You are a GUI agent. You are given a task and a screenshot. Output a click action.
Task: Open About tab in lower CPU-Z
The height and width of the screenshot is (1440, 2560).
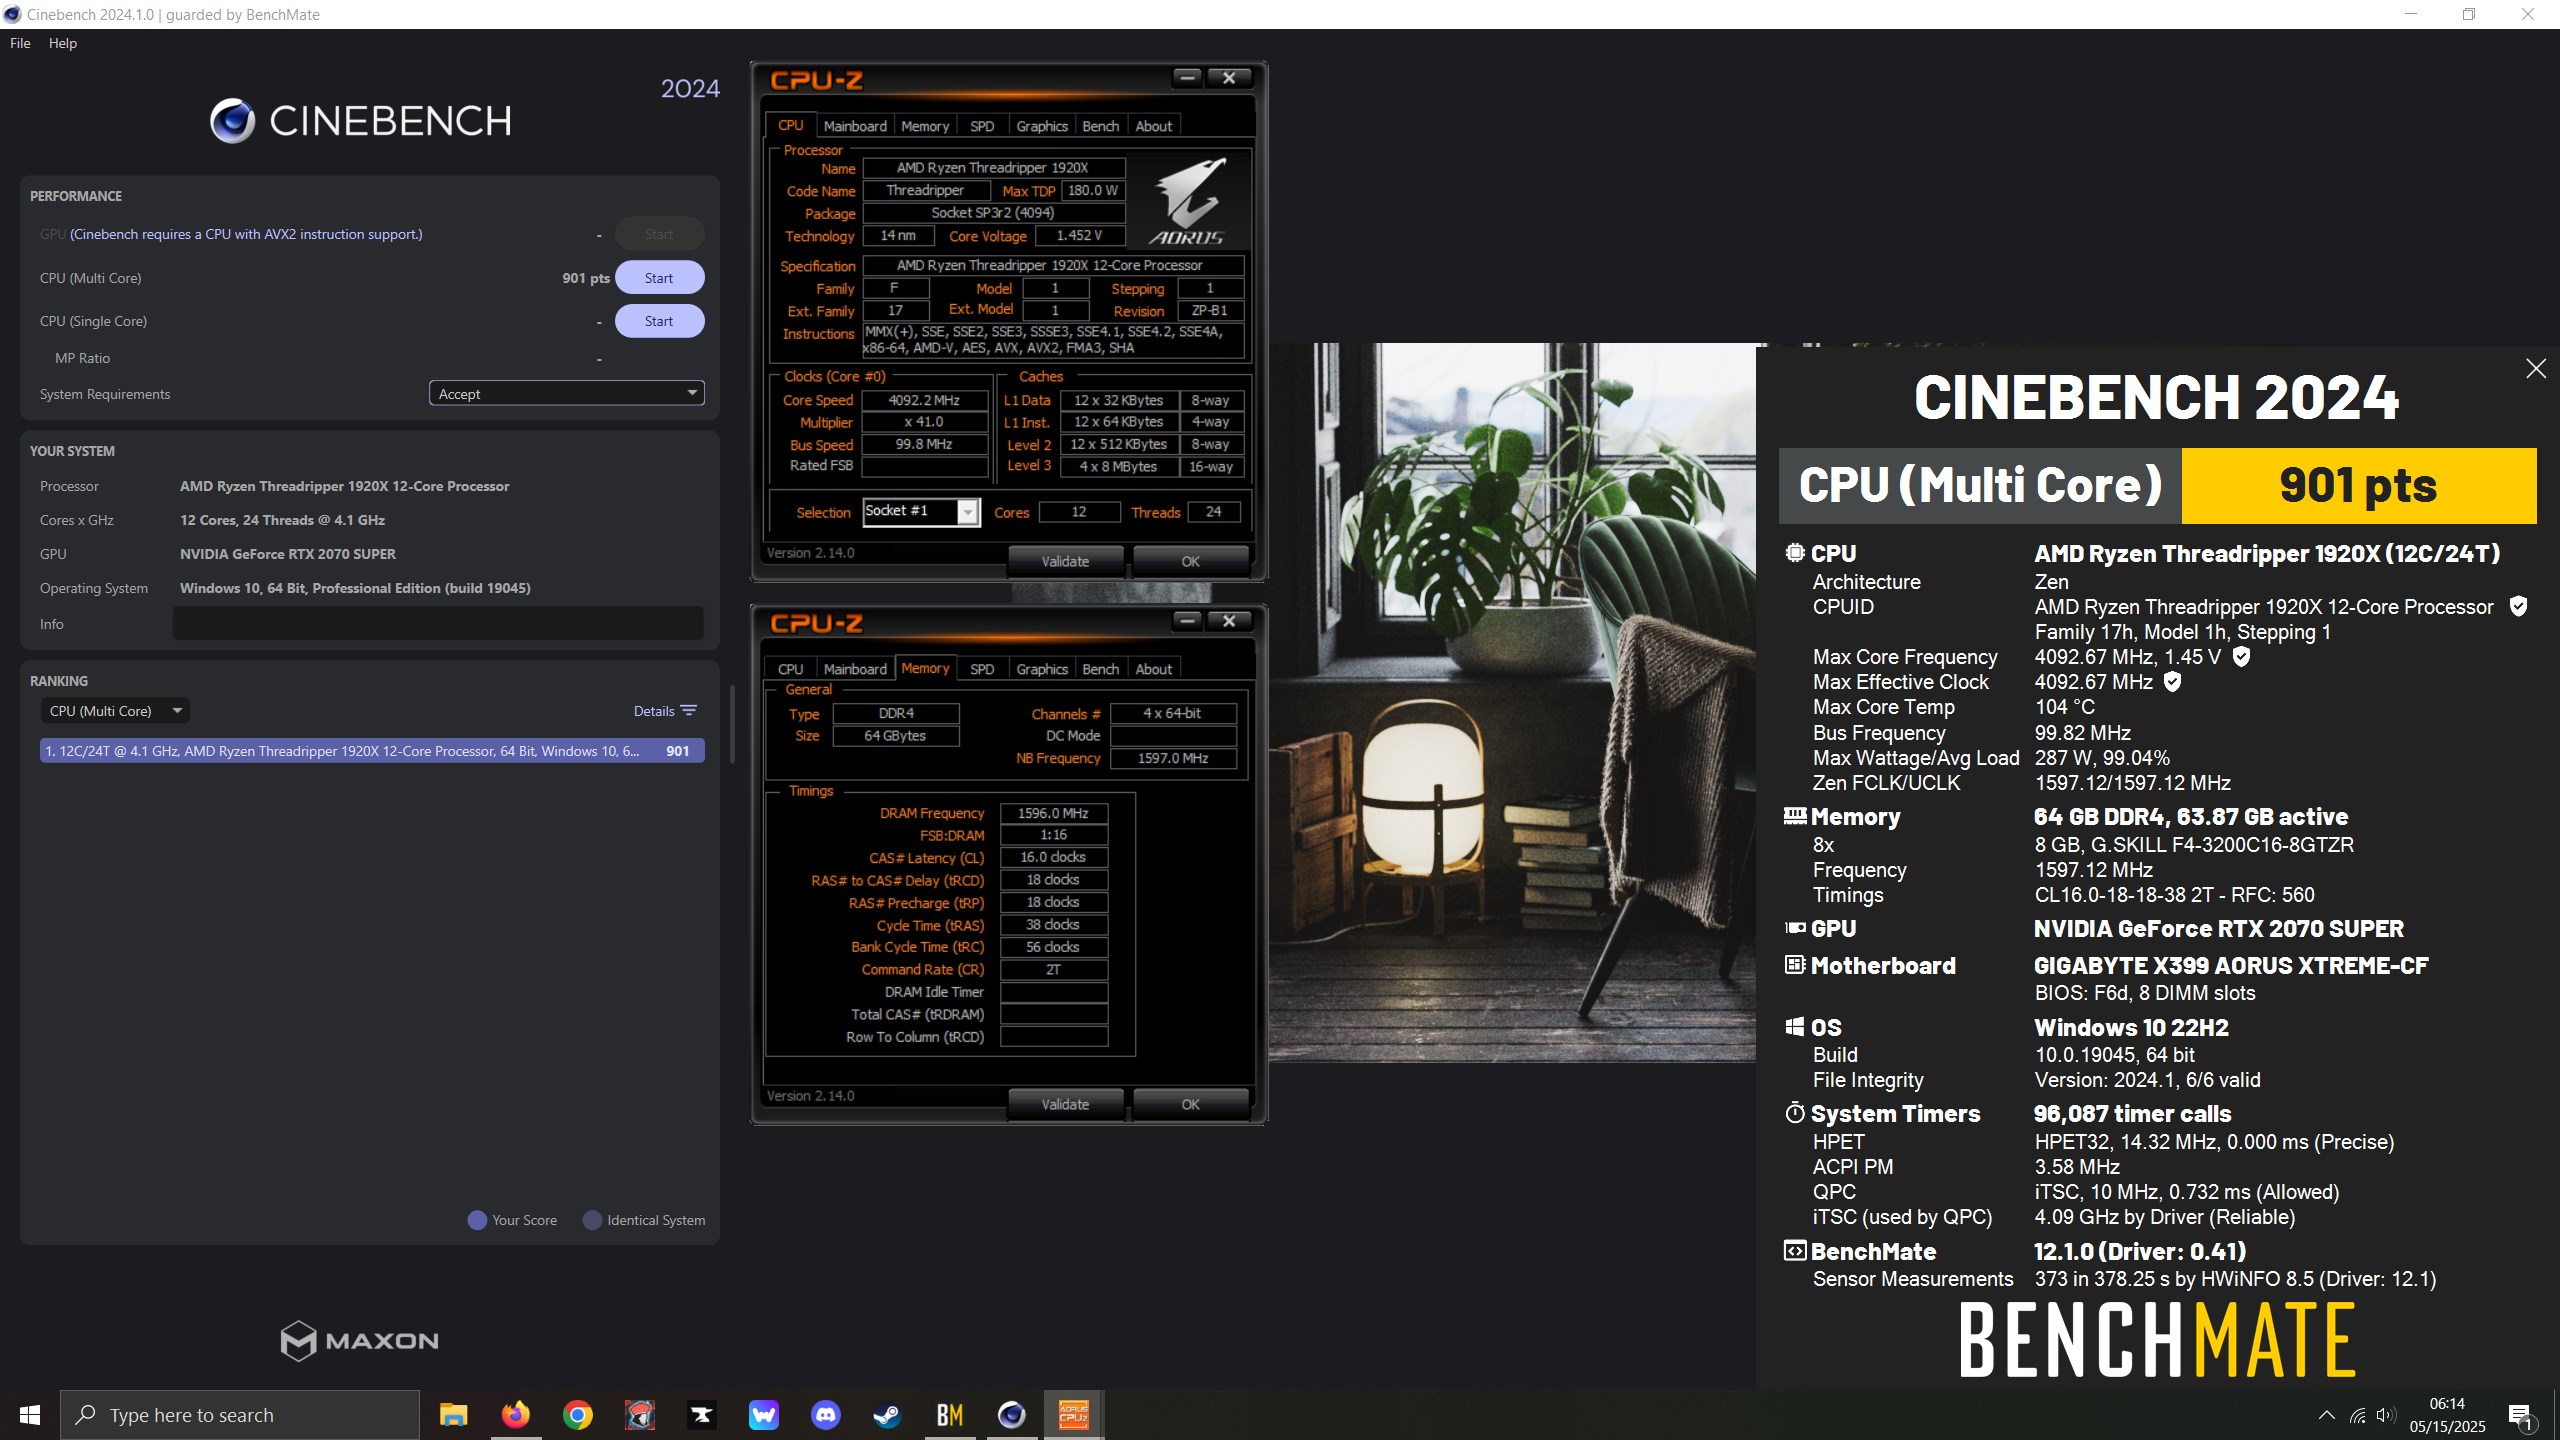[1154, 669]
